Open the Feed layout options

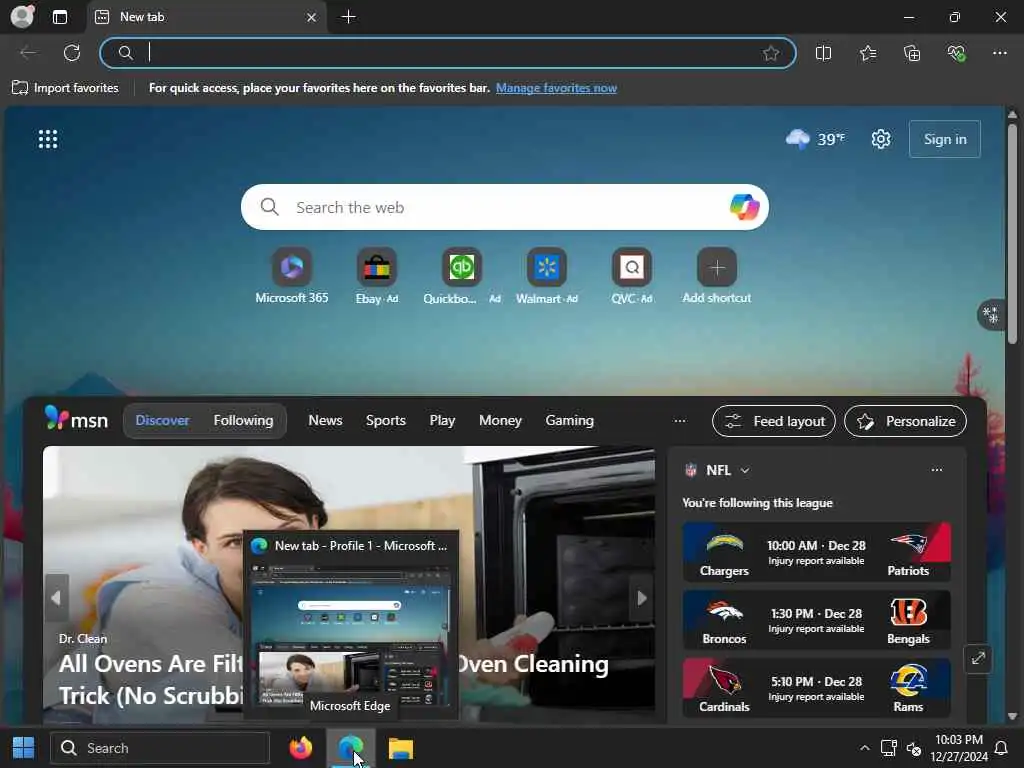click(773, 421)
